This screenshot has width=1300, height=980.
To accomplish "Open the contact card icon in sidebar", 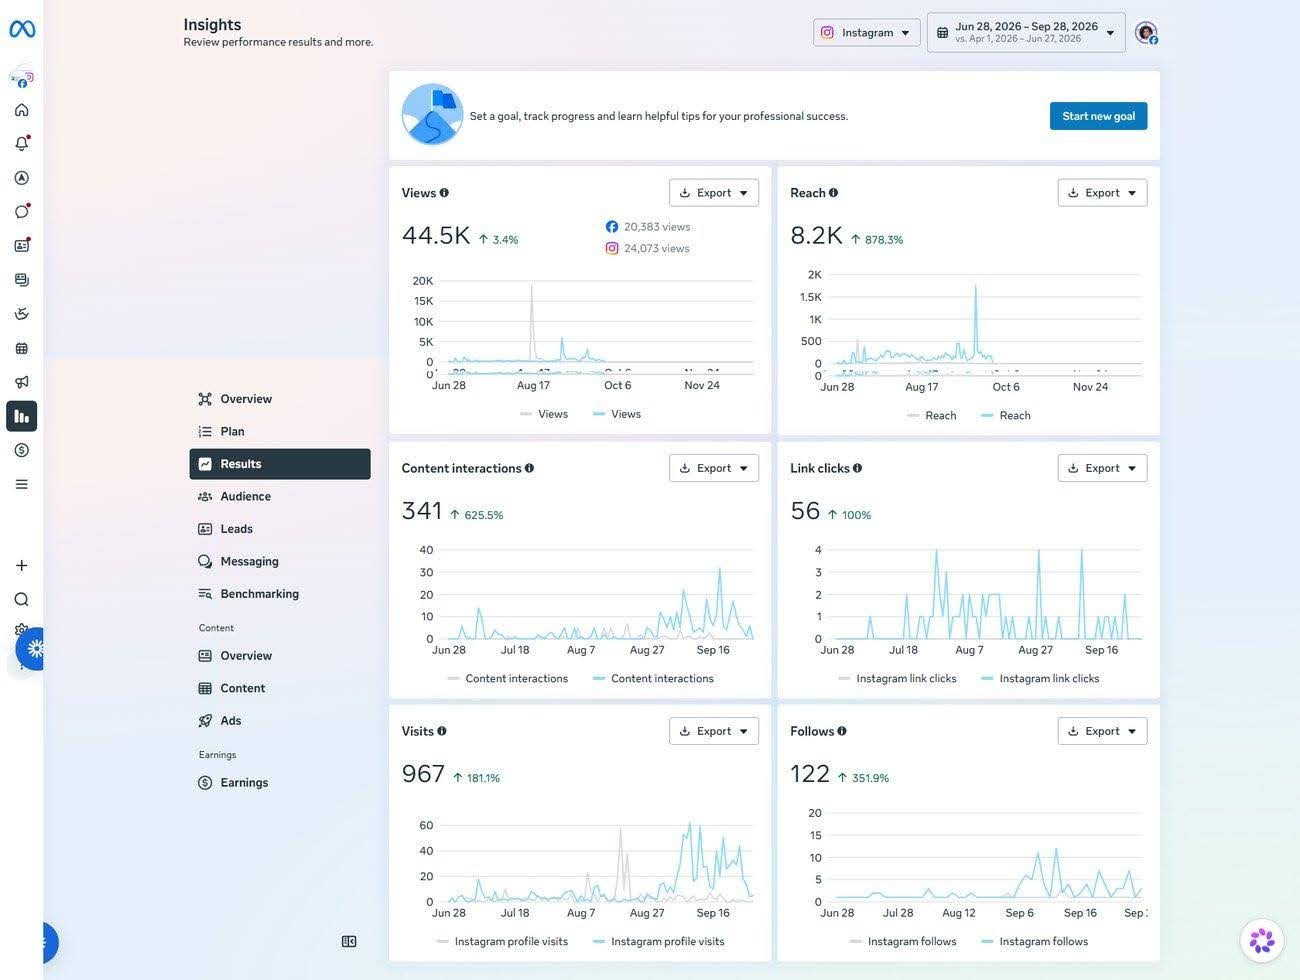I will tap(22, 245).
